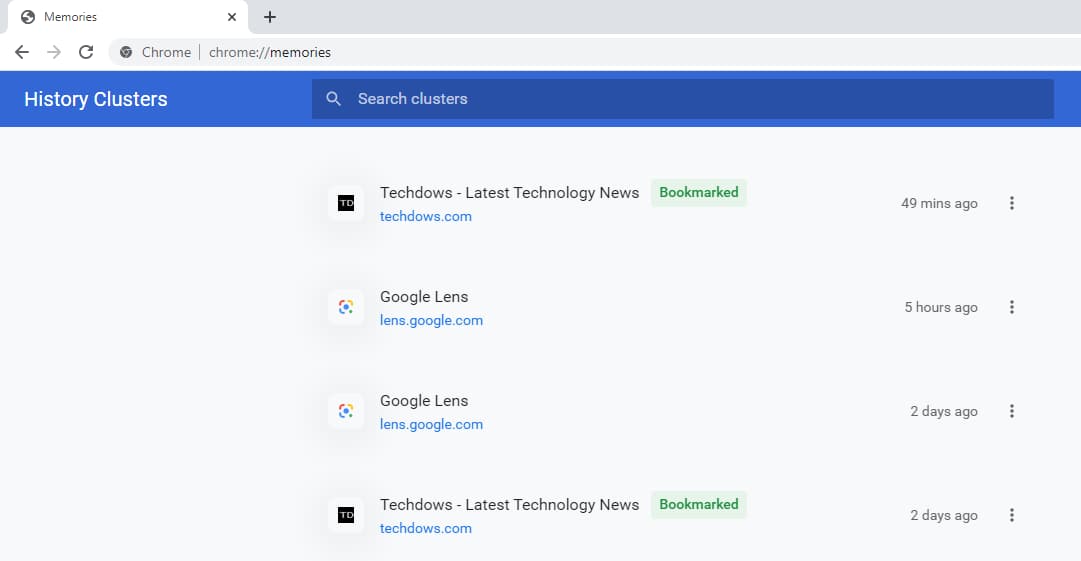Click the 2 days ago timestamp on Techdows row
The height and width of the screenshot is (561, 1081).
[x=944, y=516]
